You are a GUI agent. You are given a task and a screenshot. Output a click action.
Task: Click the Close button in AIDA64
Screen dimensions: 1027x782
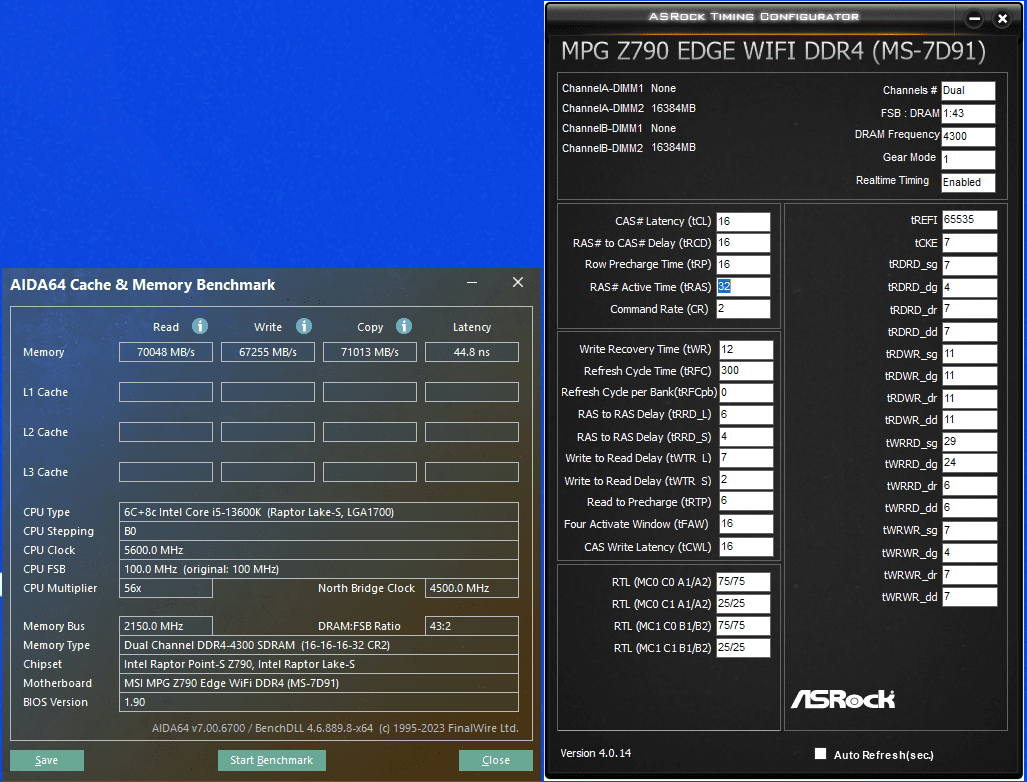pos(496,760)
